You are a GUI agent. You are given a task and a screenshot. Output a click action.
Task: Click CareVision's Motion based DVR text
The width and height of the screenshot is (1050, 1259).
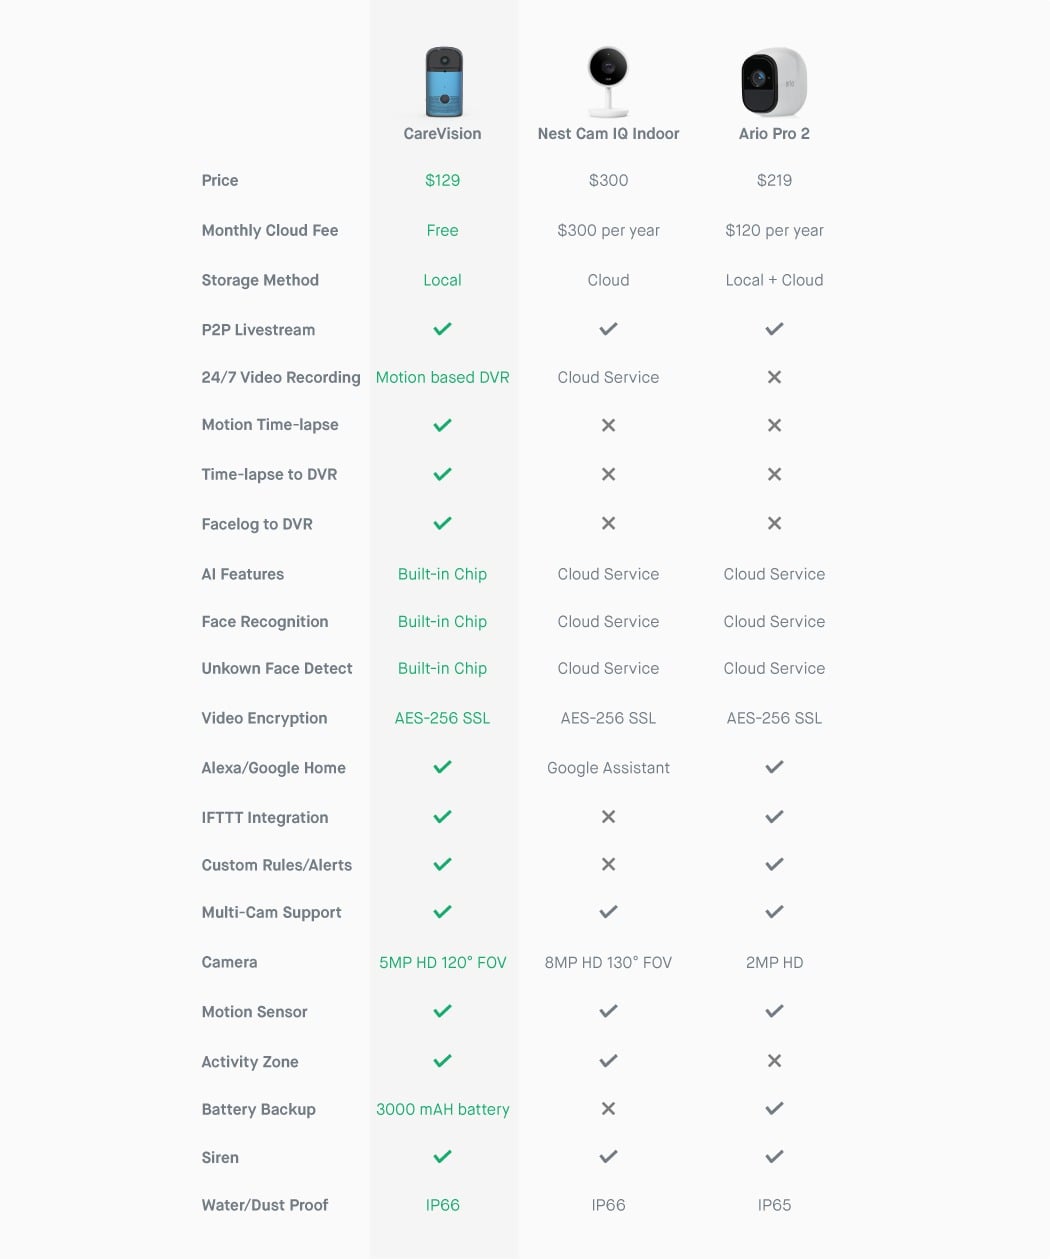coord(442,377)
